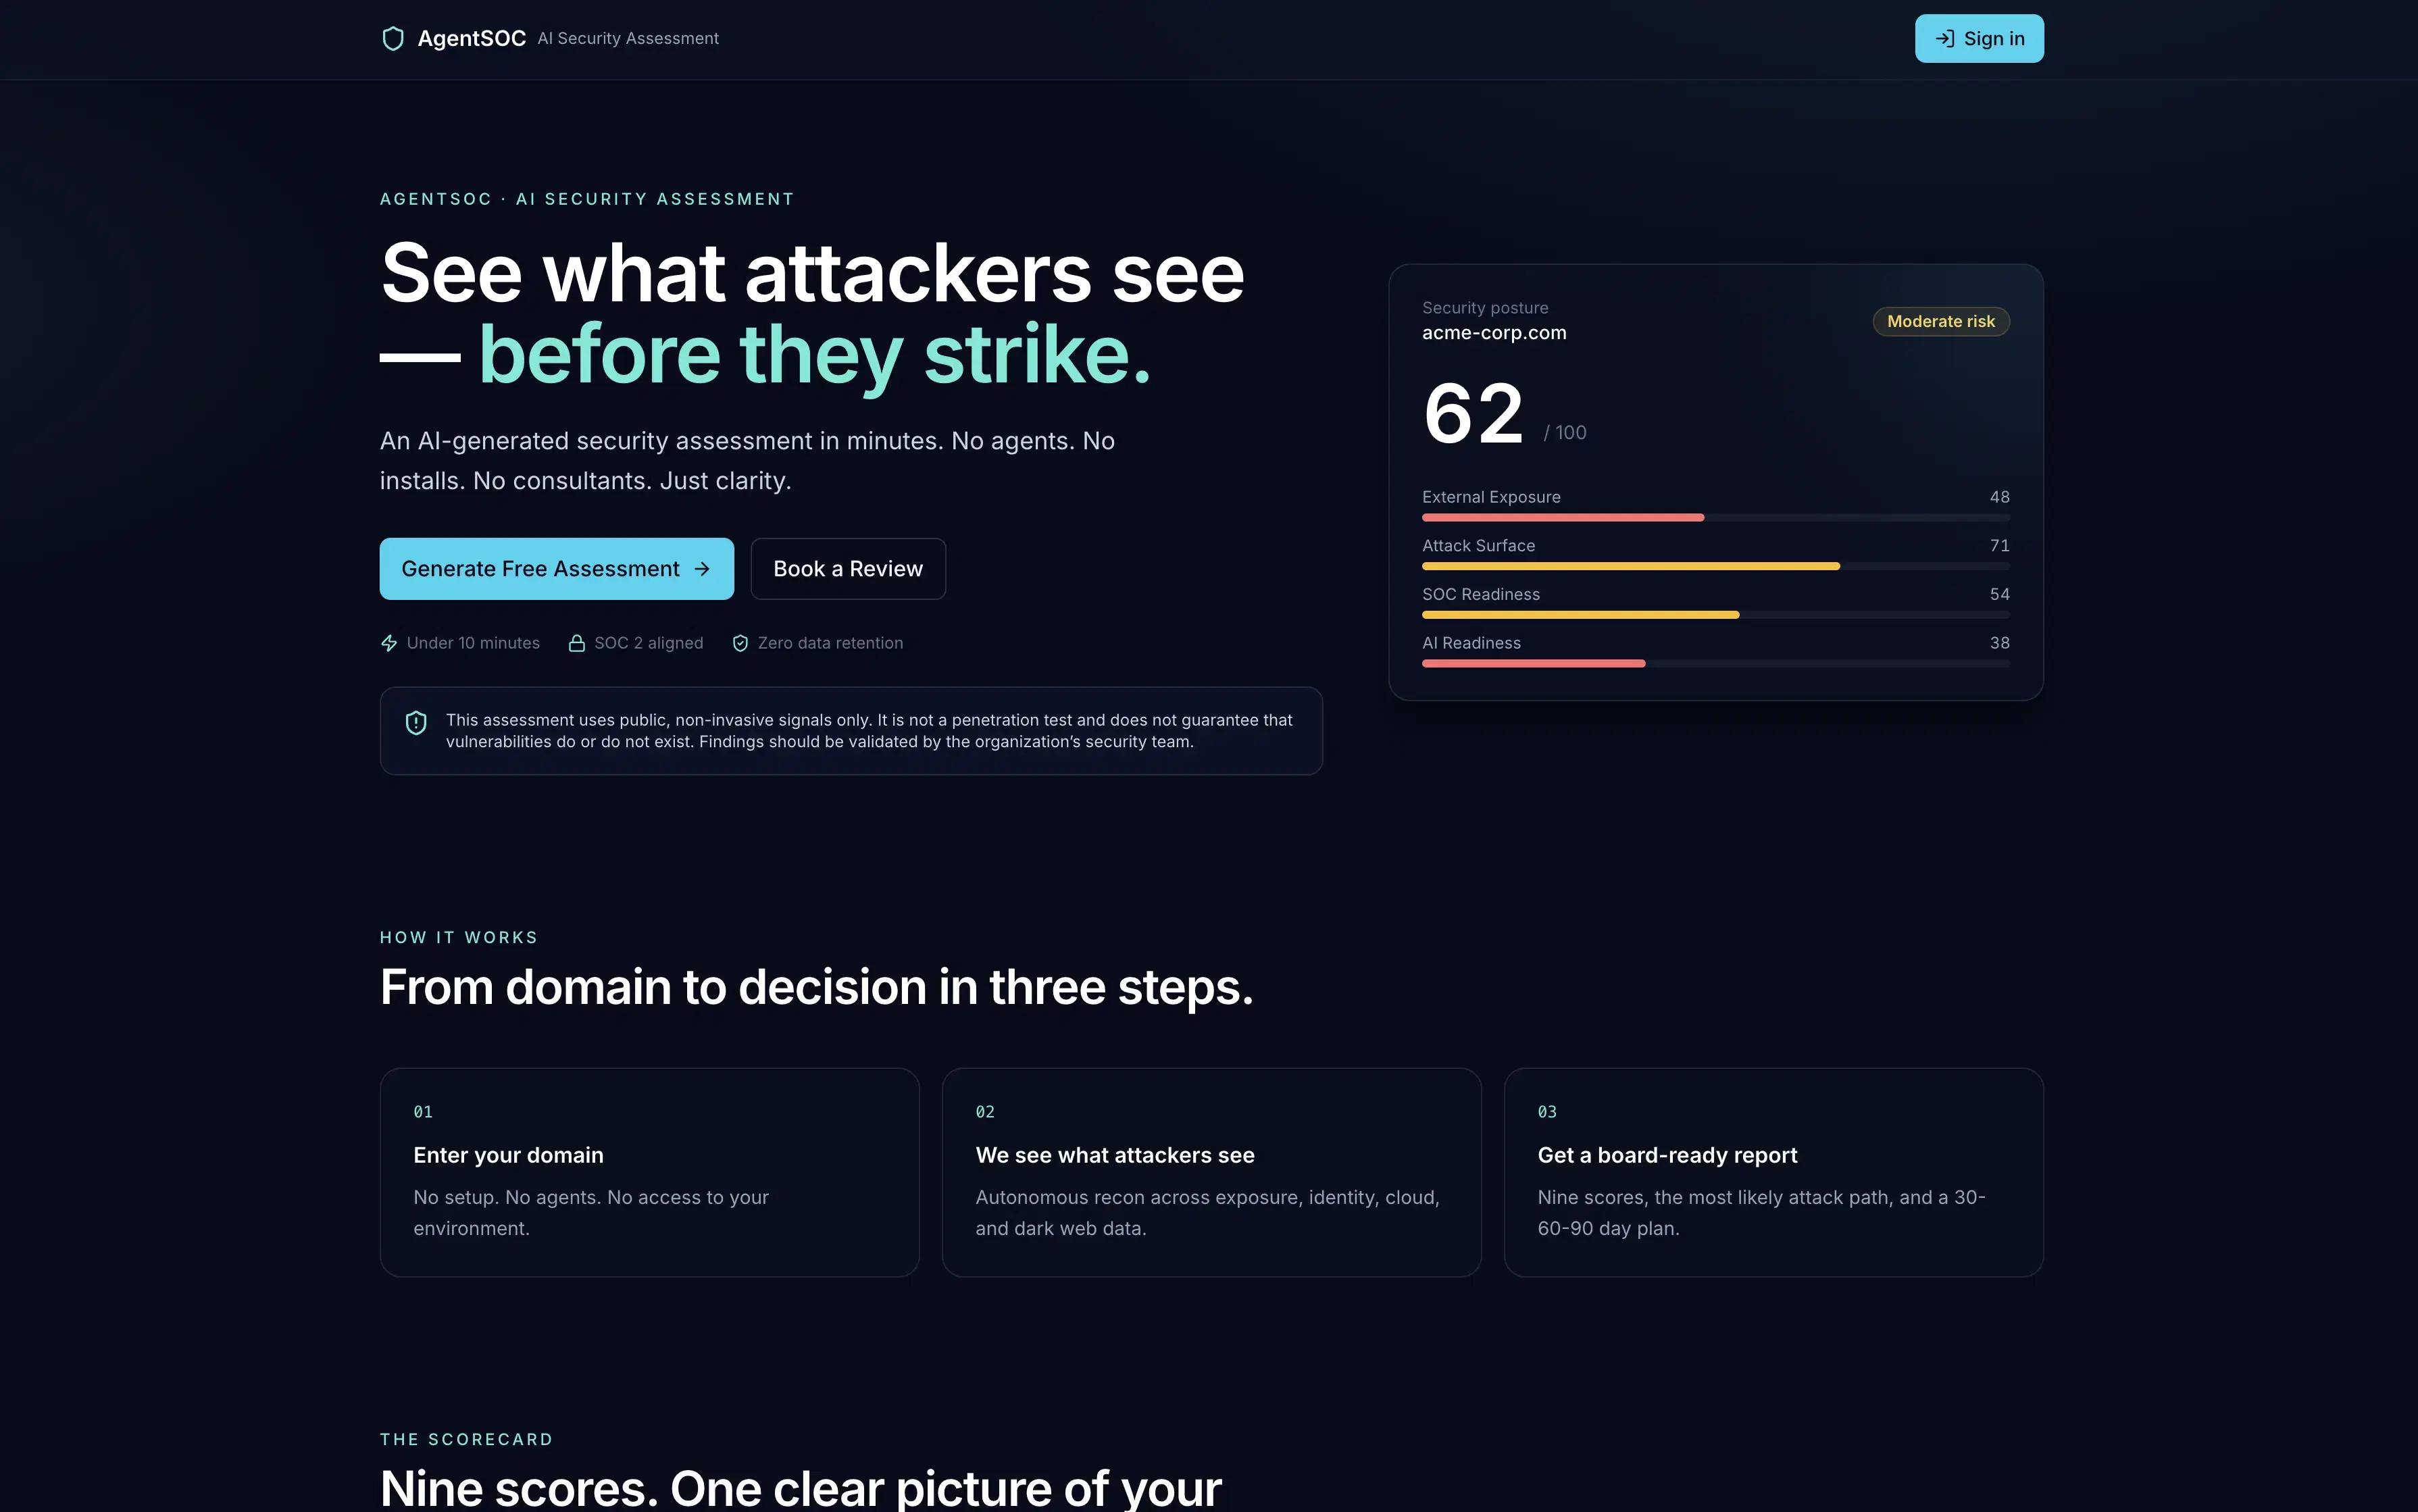Screen dimensions: 2418x1512
Task: Click the External Exposure value 48
Action: [1999, 497]
